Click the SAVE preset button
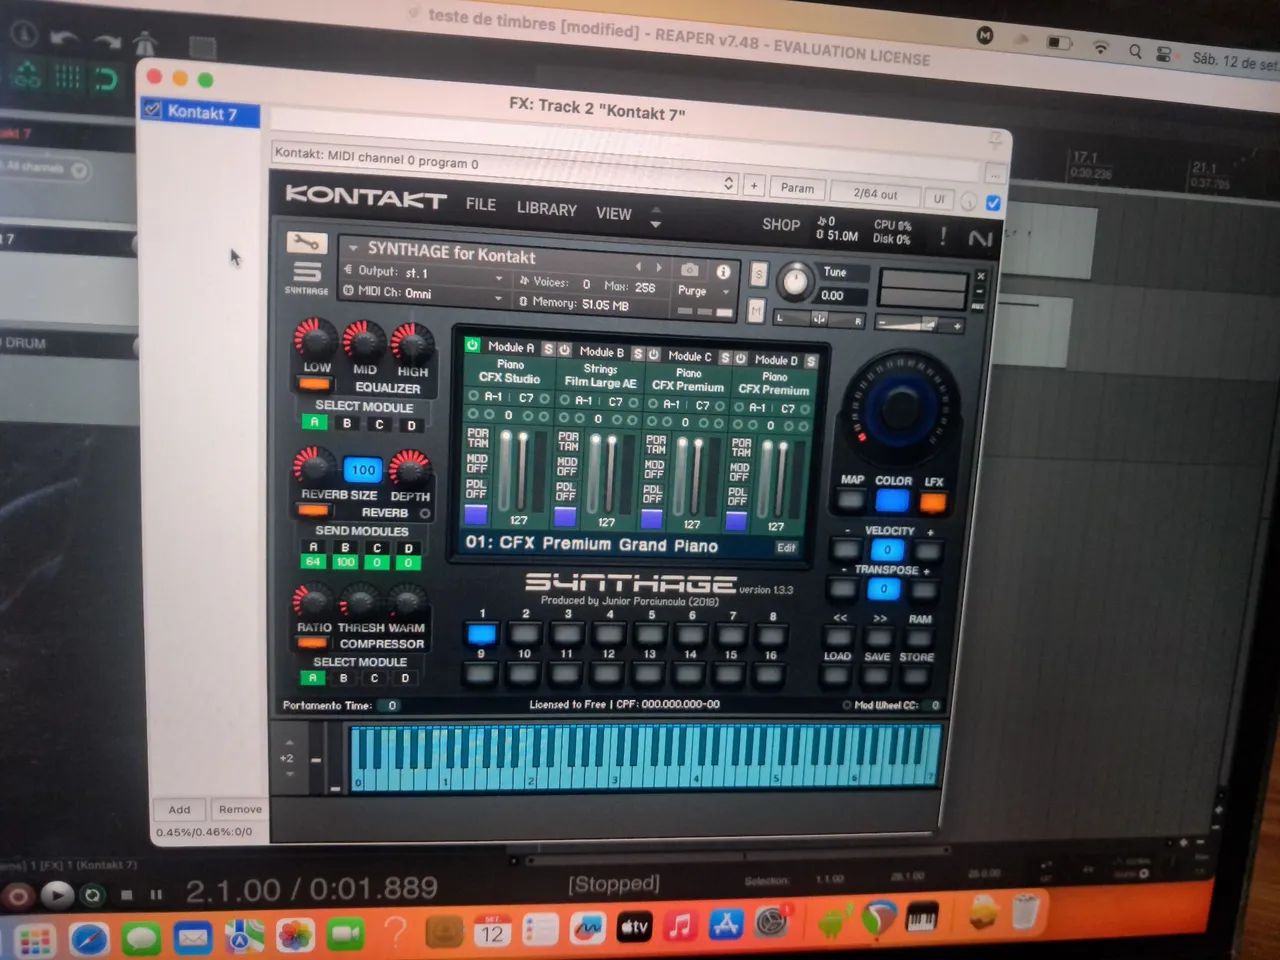Screen dimensions: 1280x960 (877, 677)
